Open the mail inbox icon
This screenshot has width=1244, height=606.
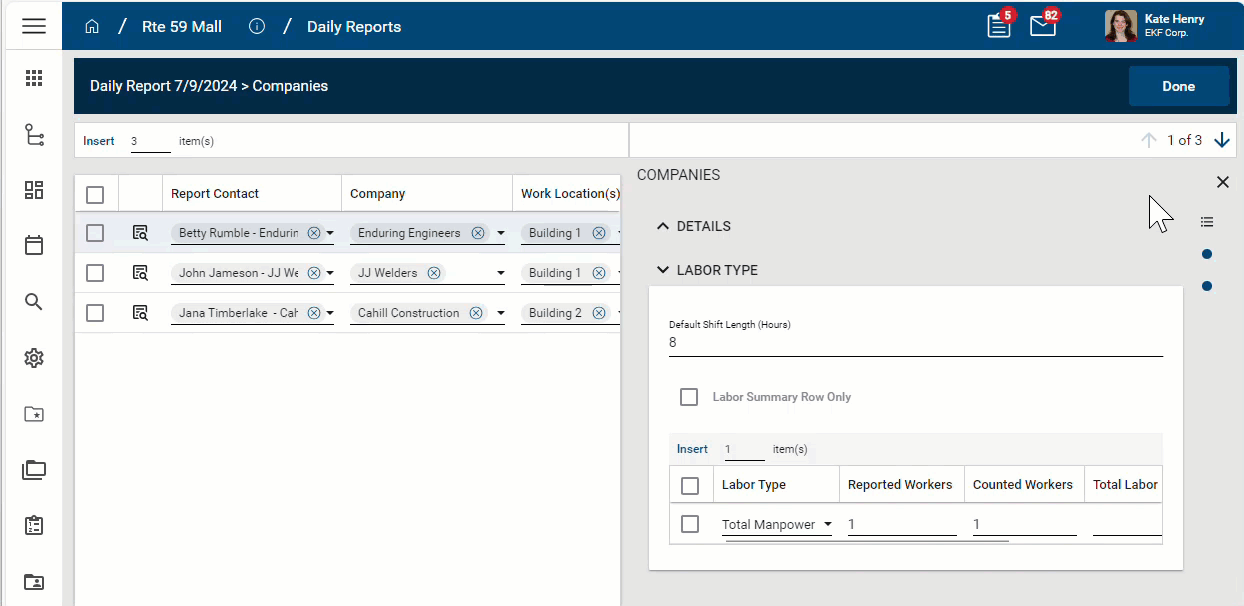1042,27
